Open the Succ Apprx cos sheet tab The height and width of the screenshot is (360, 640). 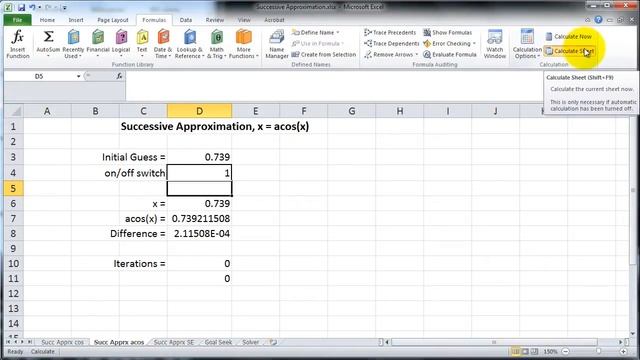click(x=62, y=342)
